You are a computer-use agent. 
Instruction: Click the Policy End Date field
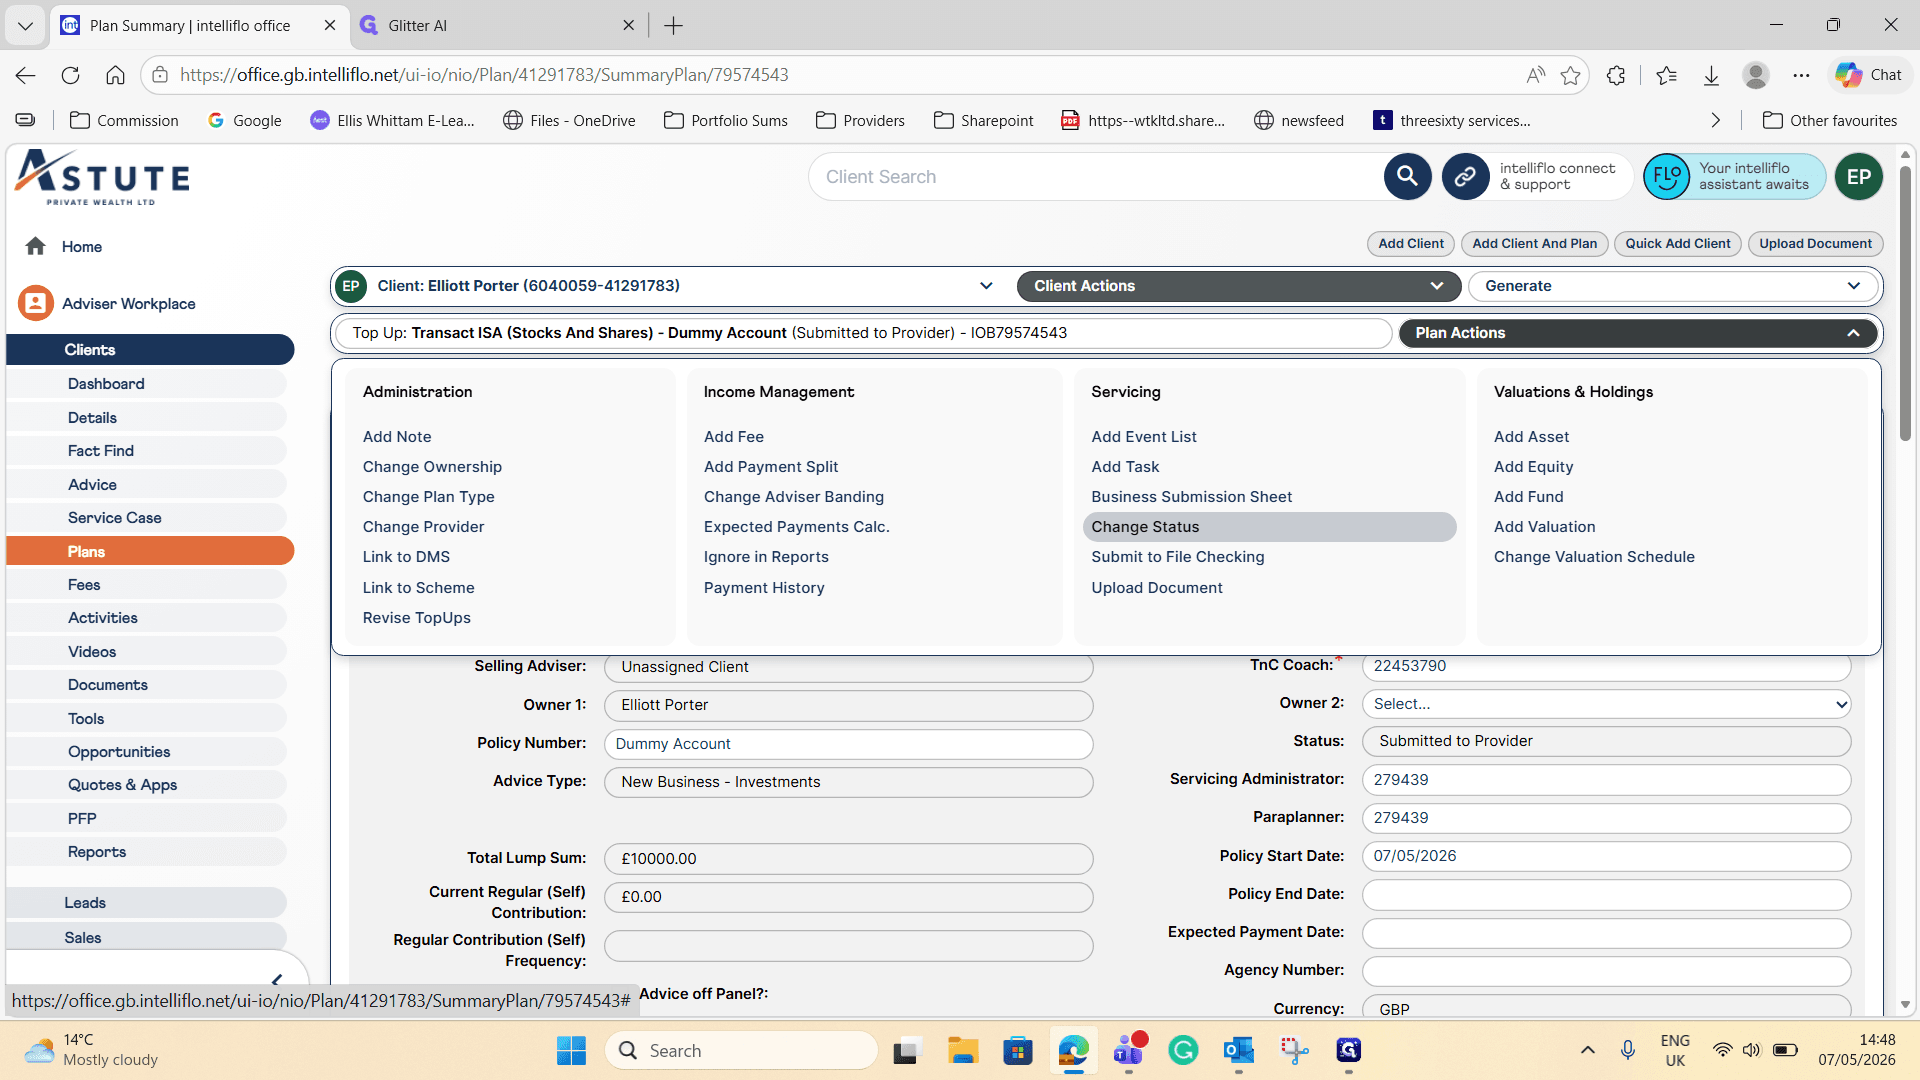(1606, 894)
